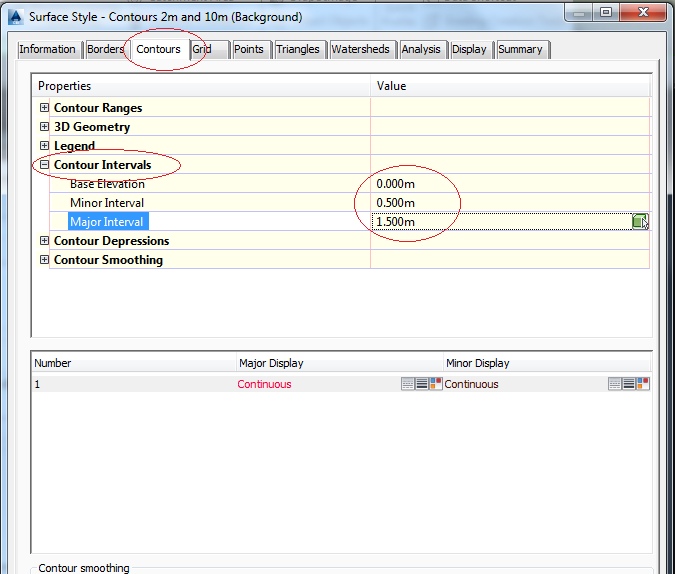
Task: Expand the 3D Geometry property group
Action: pyautogui.click(x=44, y=127)
